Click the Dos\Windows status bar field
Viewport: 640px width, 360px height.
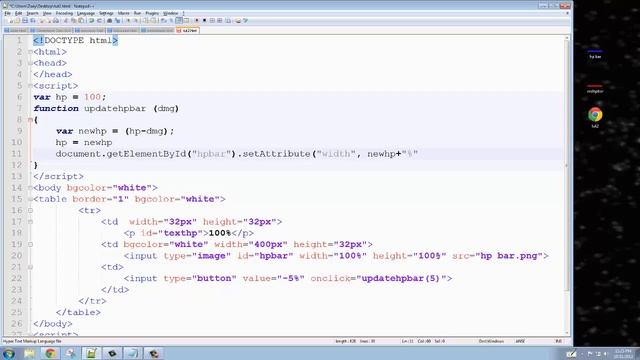click(x=491, y=341)
